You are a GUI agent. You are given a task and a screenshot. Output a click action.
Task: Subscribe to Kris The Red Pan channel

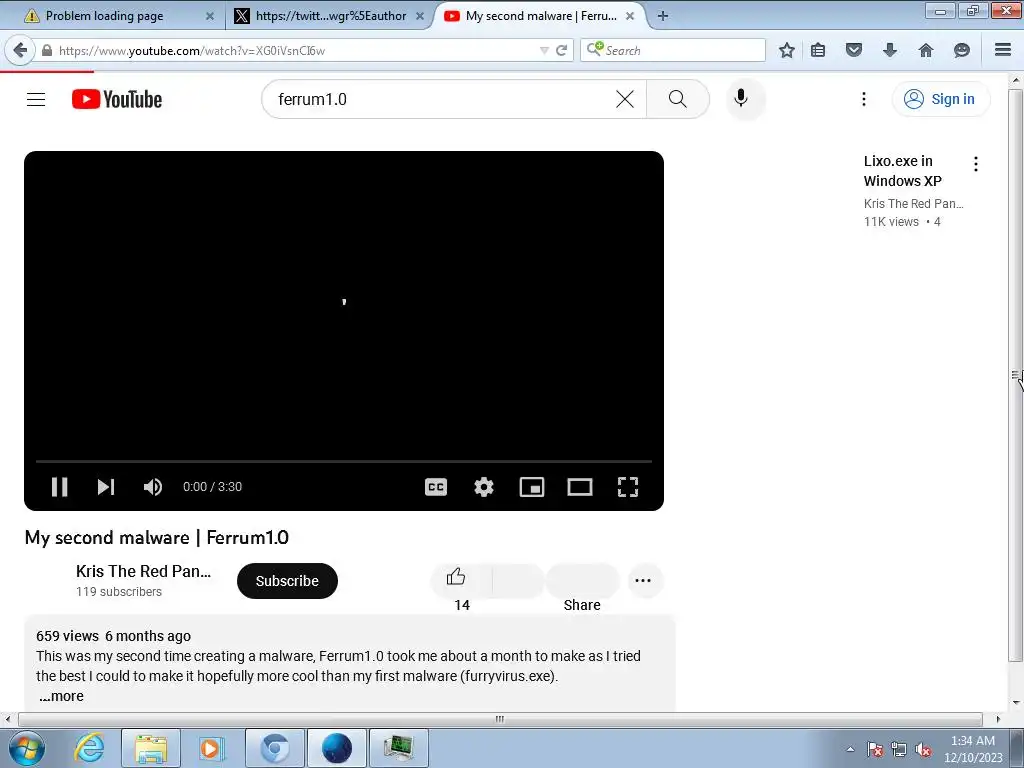[x=287, y=581]
